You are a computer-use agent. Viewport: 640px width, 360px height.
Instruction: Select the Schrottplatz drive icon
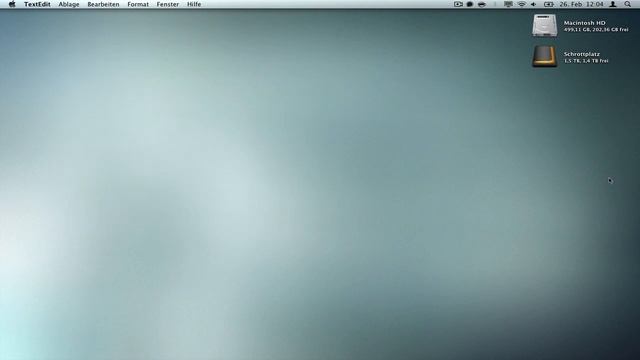coord(544,56)
